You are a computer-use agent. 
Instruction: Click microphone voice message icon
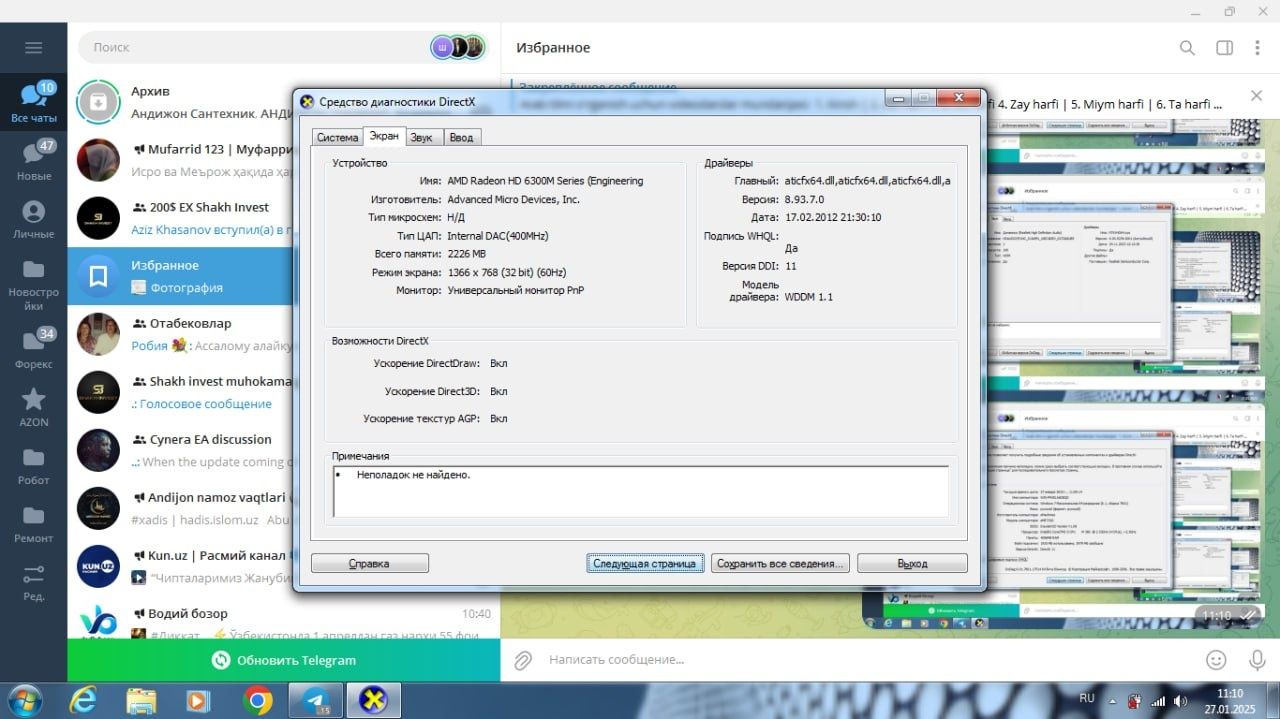click(1257, 660)
